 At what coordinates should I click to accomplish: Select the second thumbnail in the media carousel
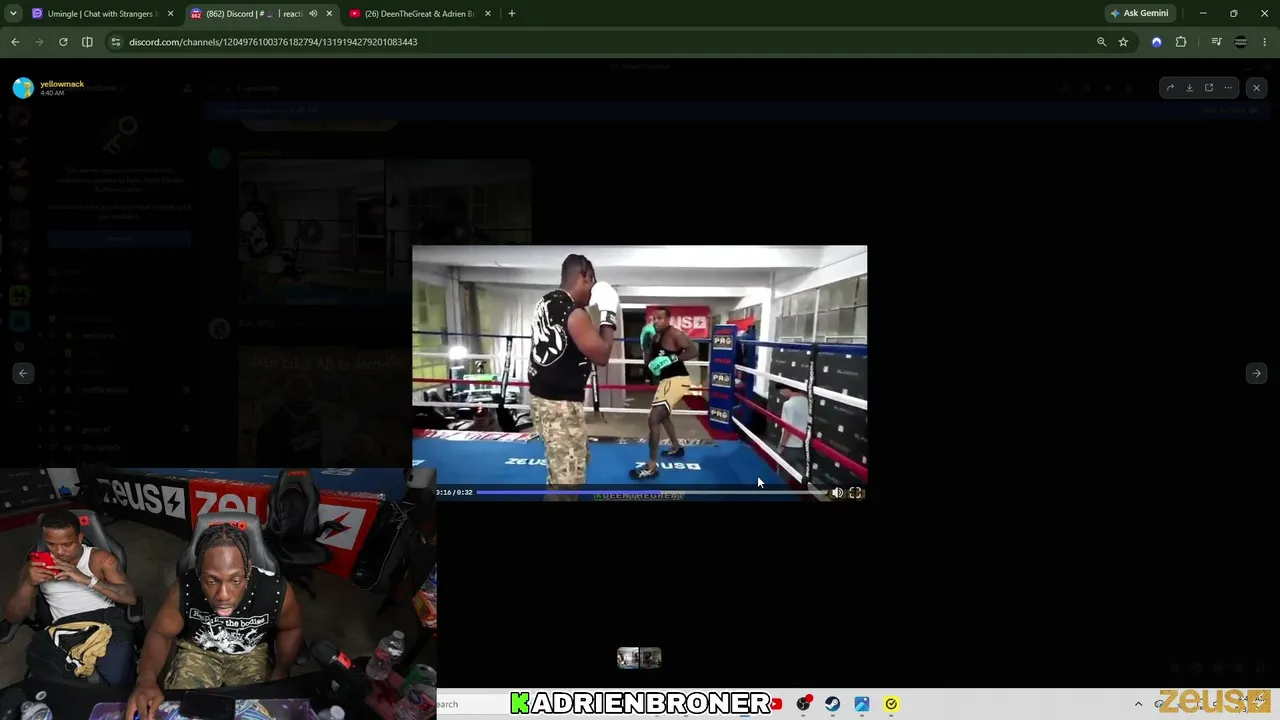651,657
